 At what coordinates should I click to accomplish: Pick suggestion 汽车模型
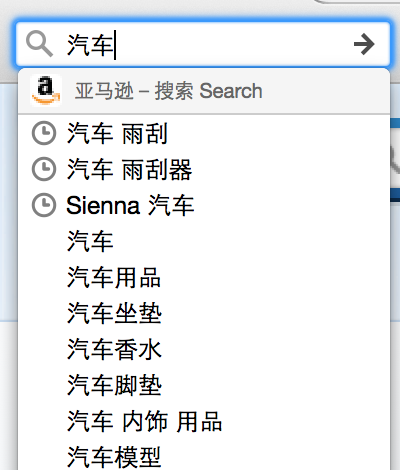click(204, 457)
